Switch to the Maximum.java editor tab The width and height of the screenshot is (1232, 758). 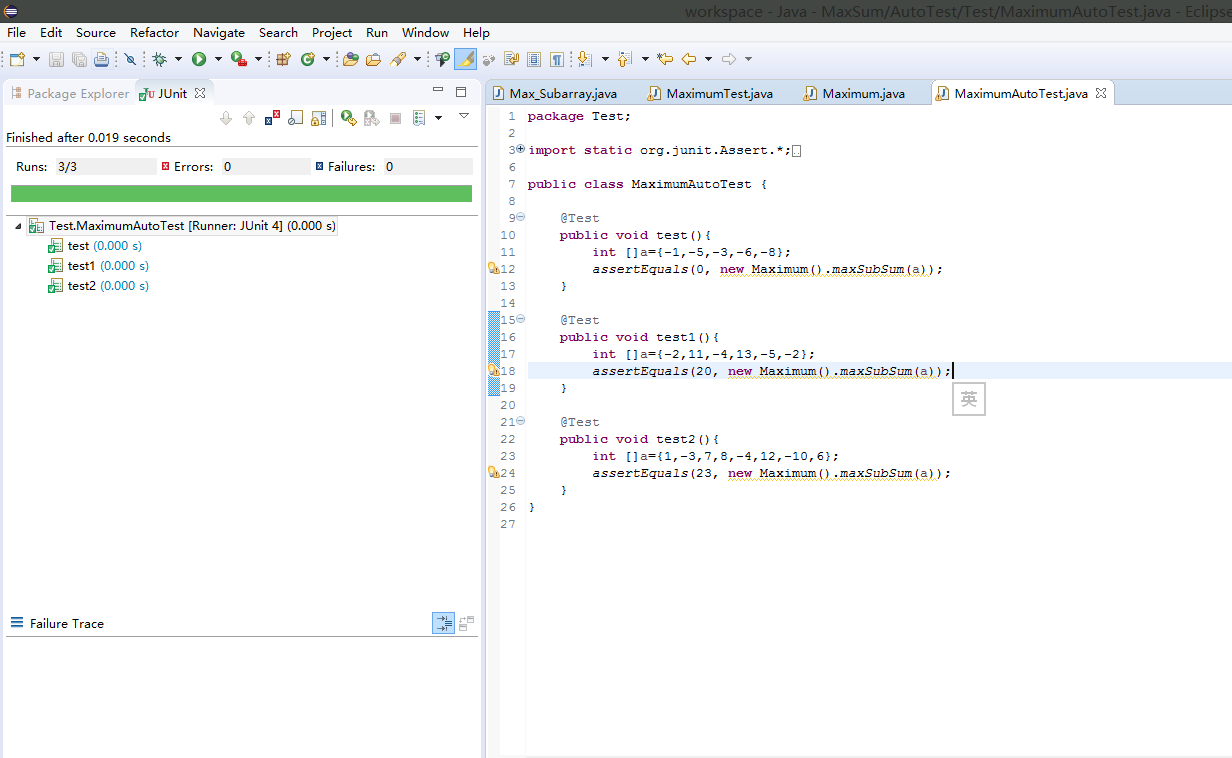coord(862,93)
